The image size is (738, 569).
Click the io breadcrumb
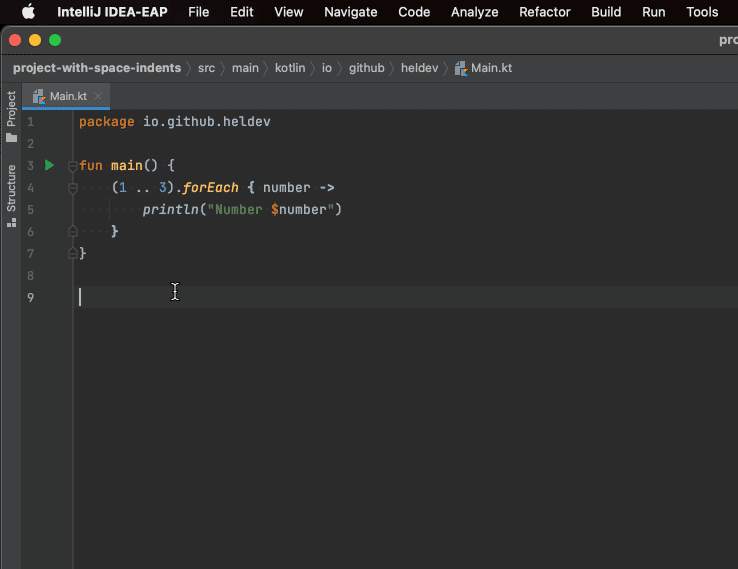click(x=327, y=68)
